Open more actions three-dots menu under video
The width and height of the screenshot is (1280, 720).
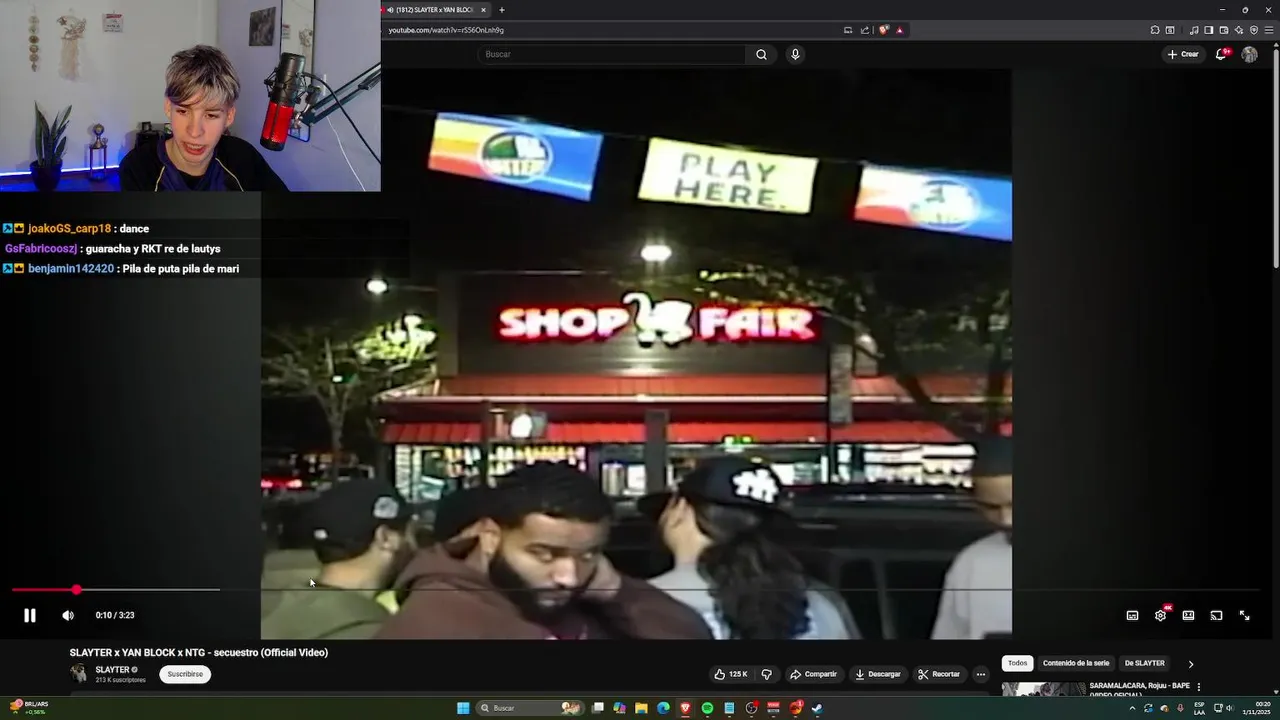pyautogui.click(x=981, y=674)
